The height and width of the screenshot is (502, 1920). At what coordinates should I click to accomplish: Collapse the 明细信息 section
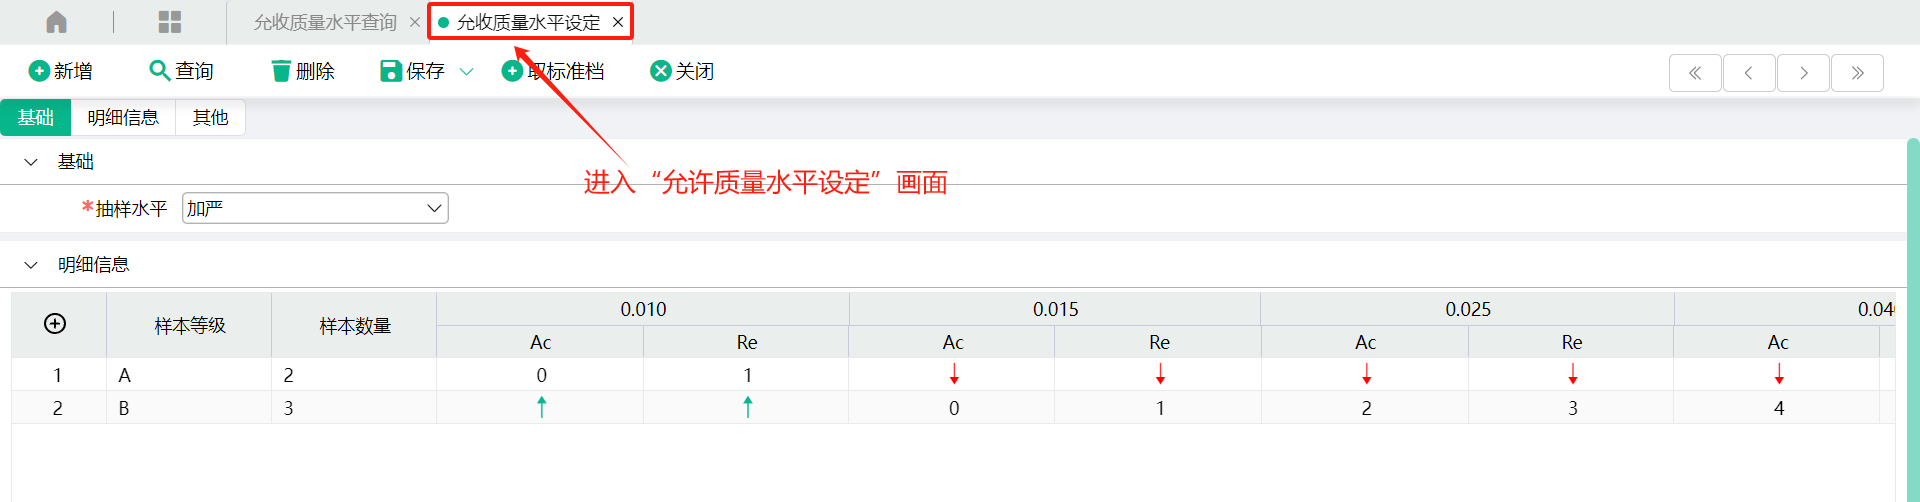[x=31, y=265]
